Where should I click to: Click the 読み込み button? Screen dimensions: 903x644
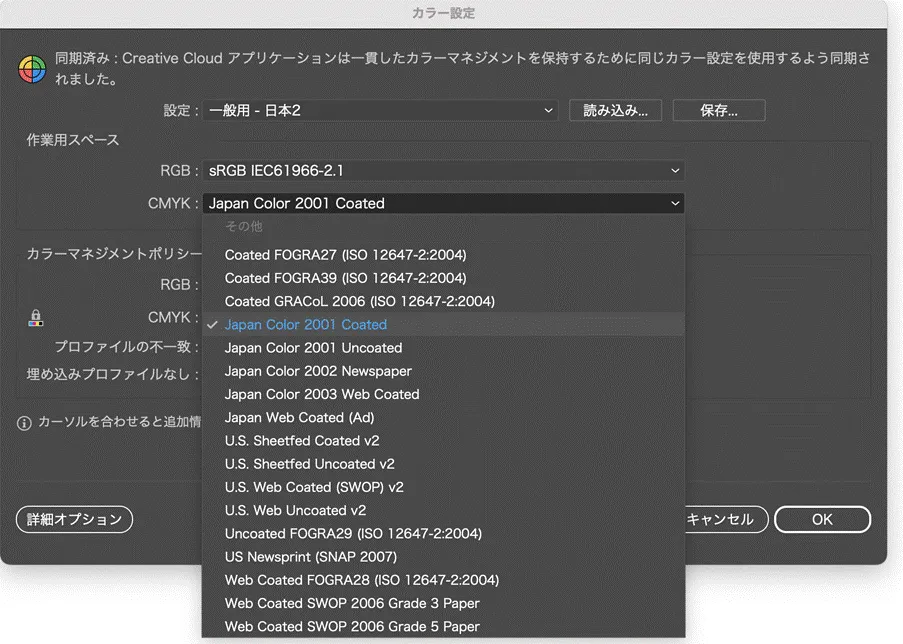[615, 110]
